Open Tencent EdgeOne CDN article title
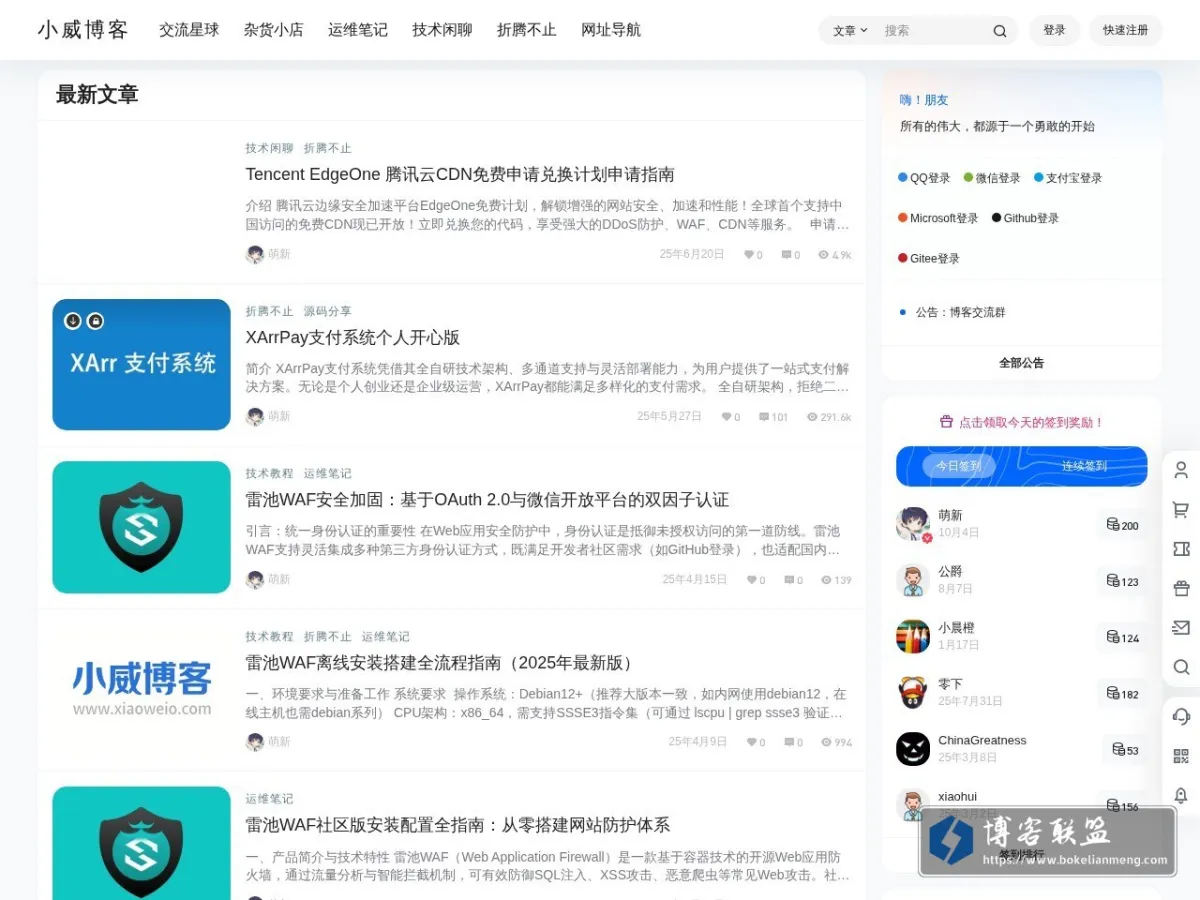The image size is (1200, 900). point(460,174)
